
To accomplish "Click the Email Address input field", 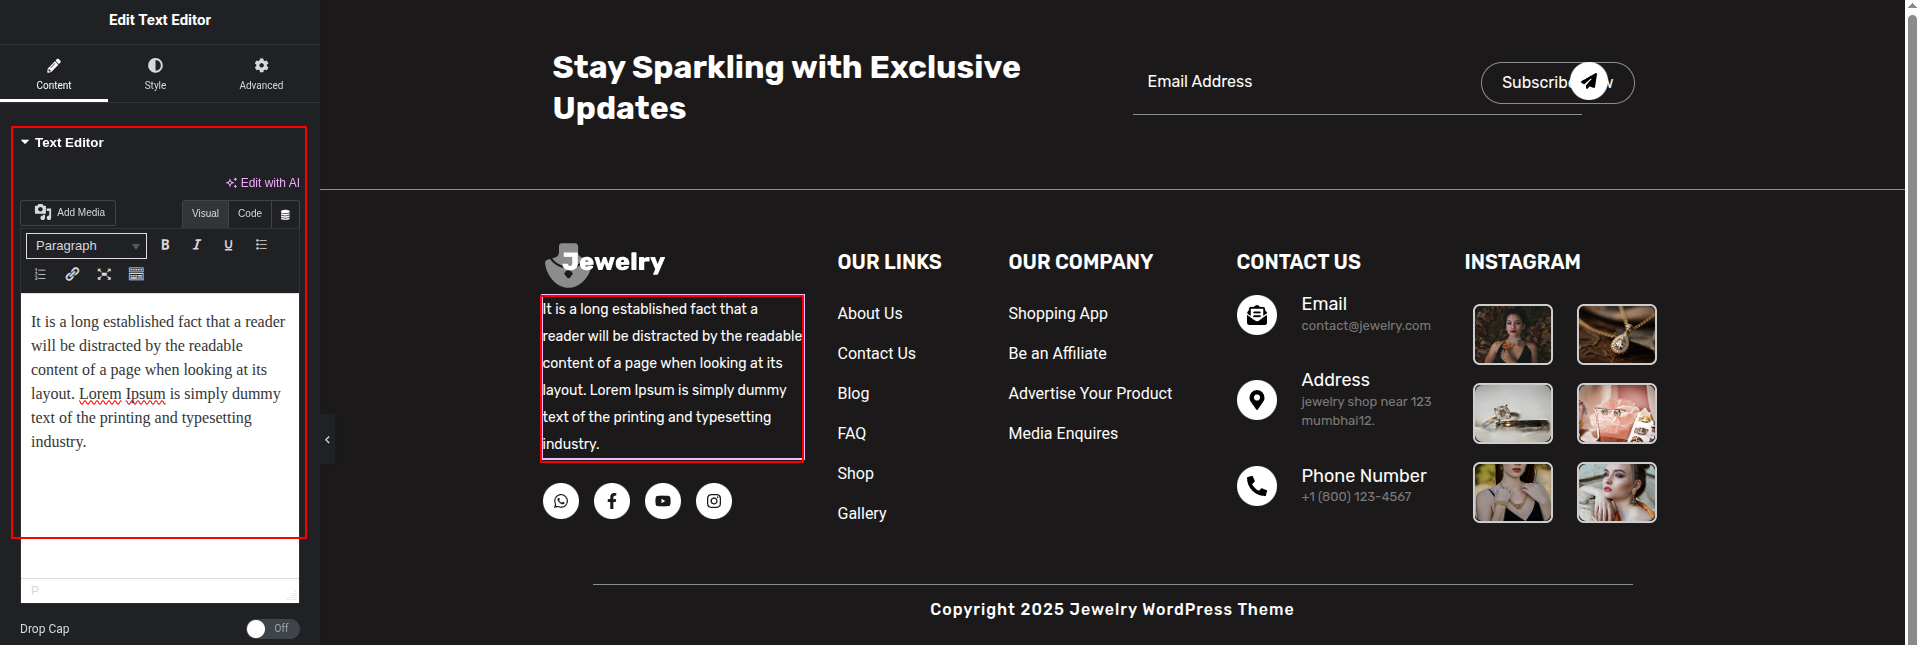I will (x=1300, y=82).
